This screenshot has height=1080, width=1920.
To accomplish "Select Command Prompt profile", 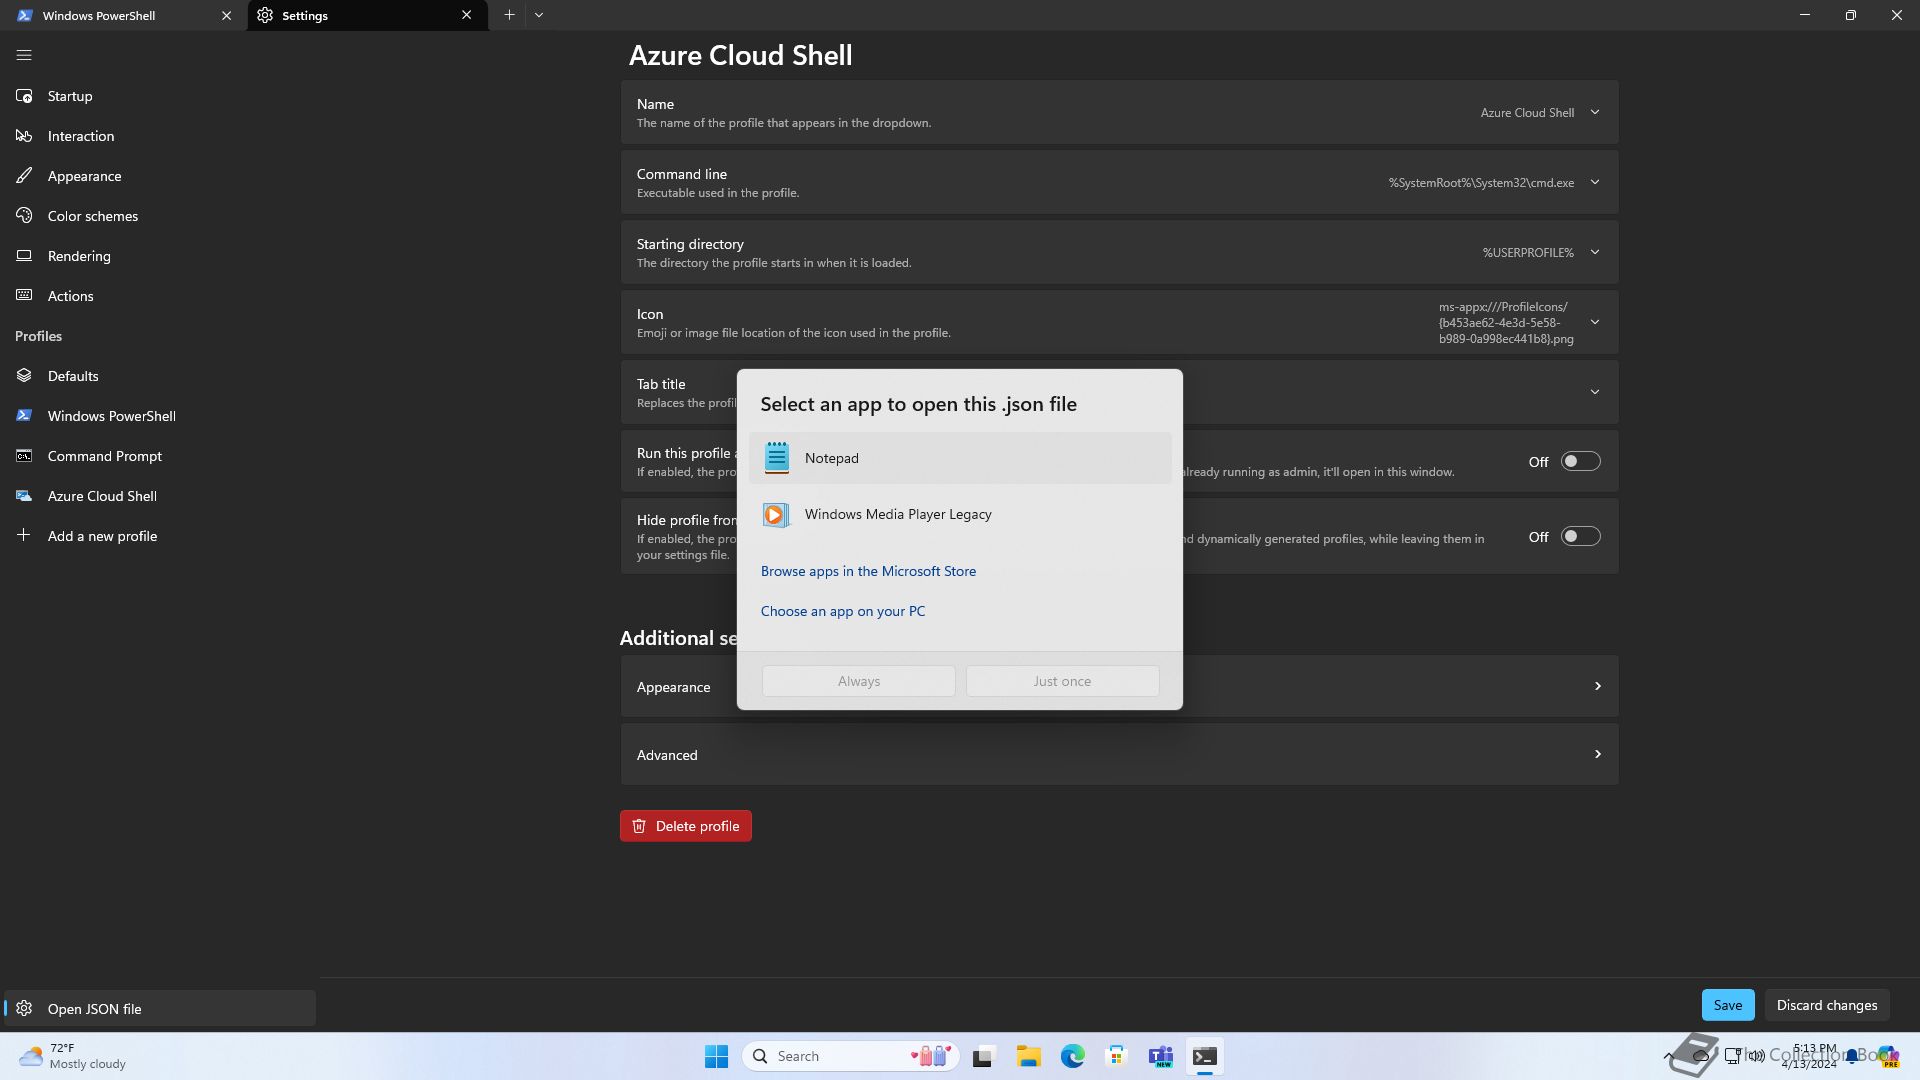I will click(x=158, y=456).
